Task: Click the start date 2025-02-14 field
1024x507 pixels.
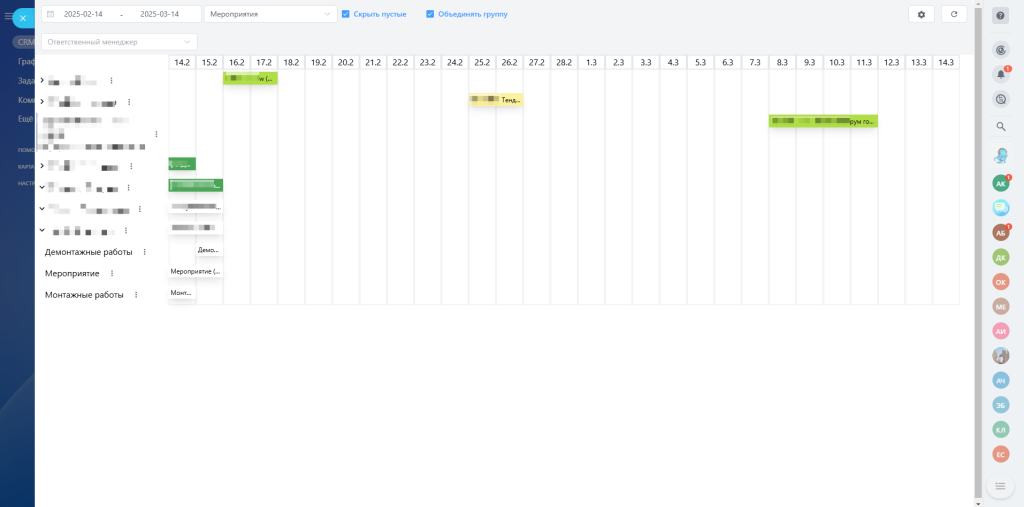Action: [83, 14]
